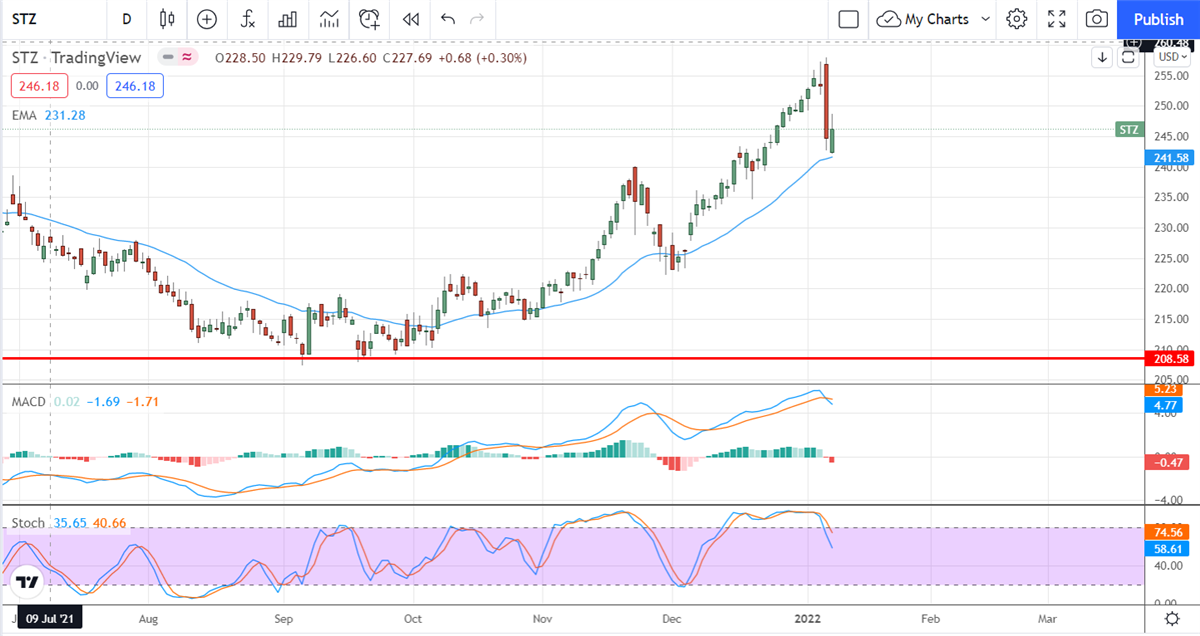
Task: Open the fx indicators menu
Action: (247, 19)
